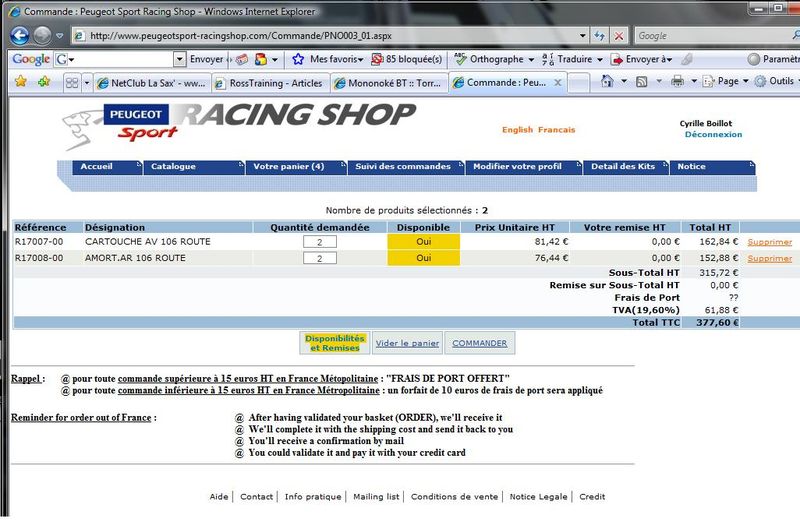The image size is (800, 529).
Task: Close the Commande tab with its X
Action: click(x=558, y=82)
